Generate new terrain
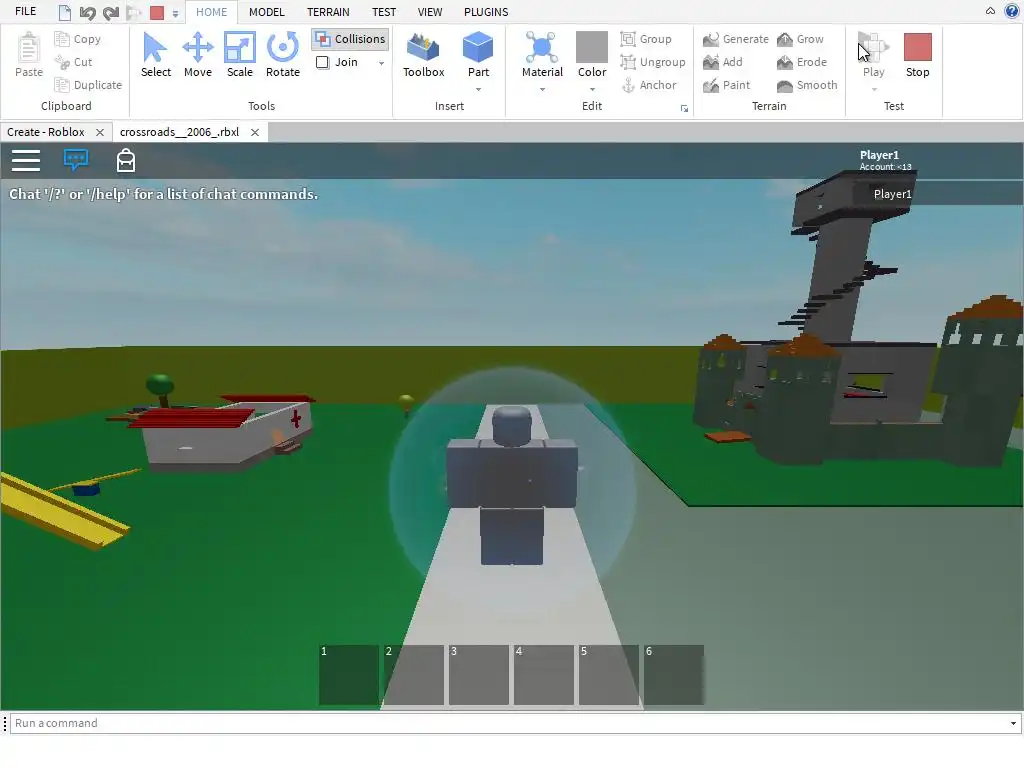 (736, 39)
